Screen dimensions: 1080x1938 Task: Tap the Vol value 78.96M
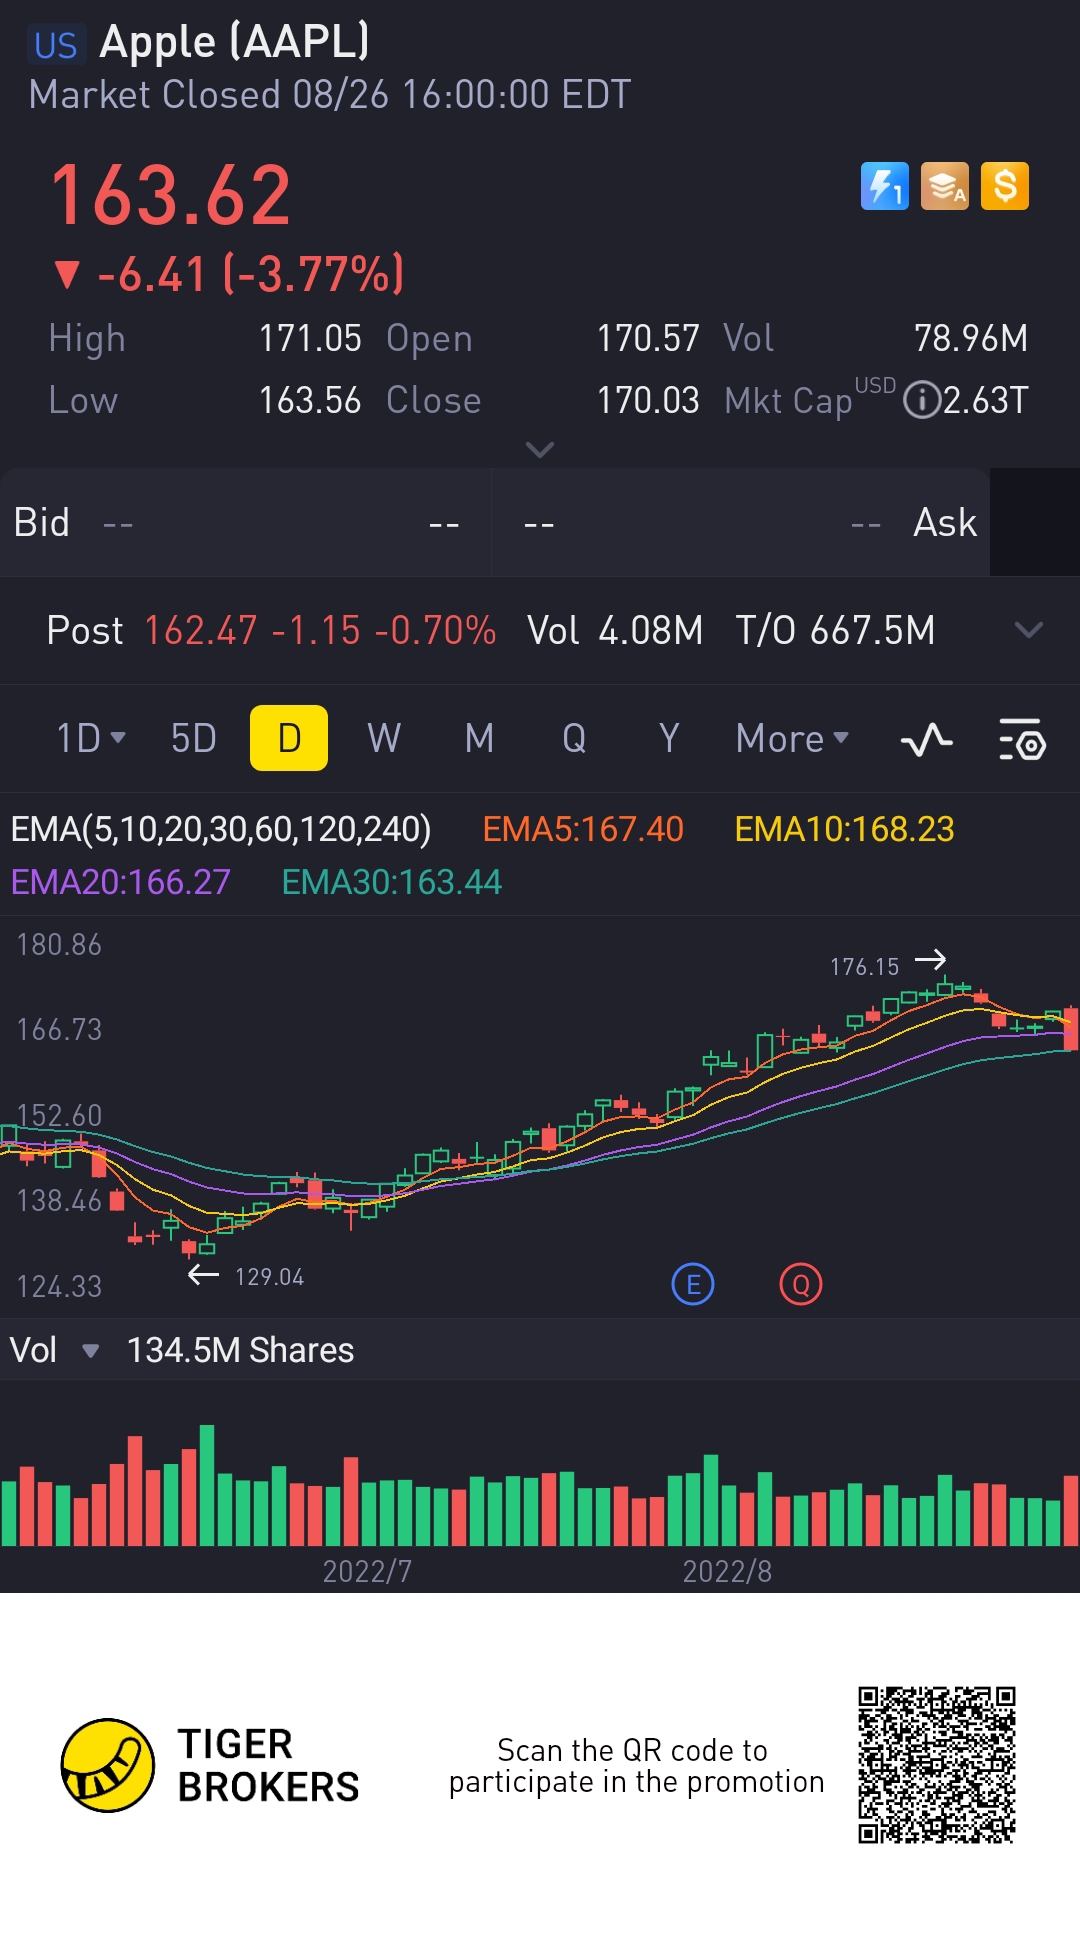pos(971,339)
